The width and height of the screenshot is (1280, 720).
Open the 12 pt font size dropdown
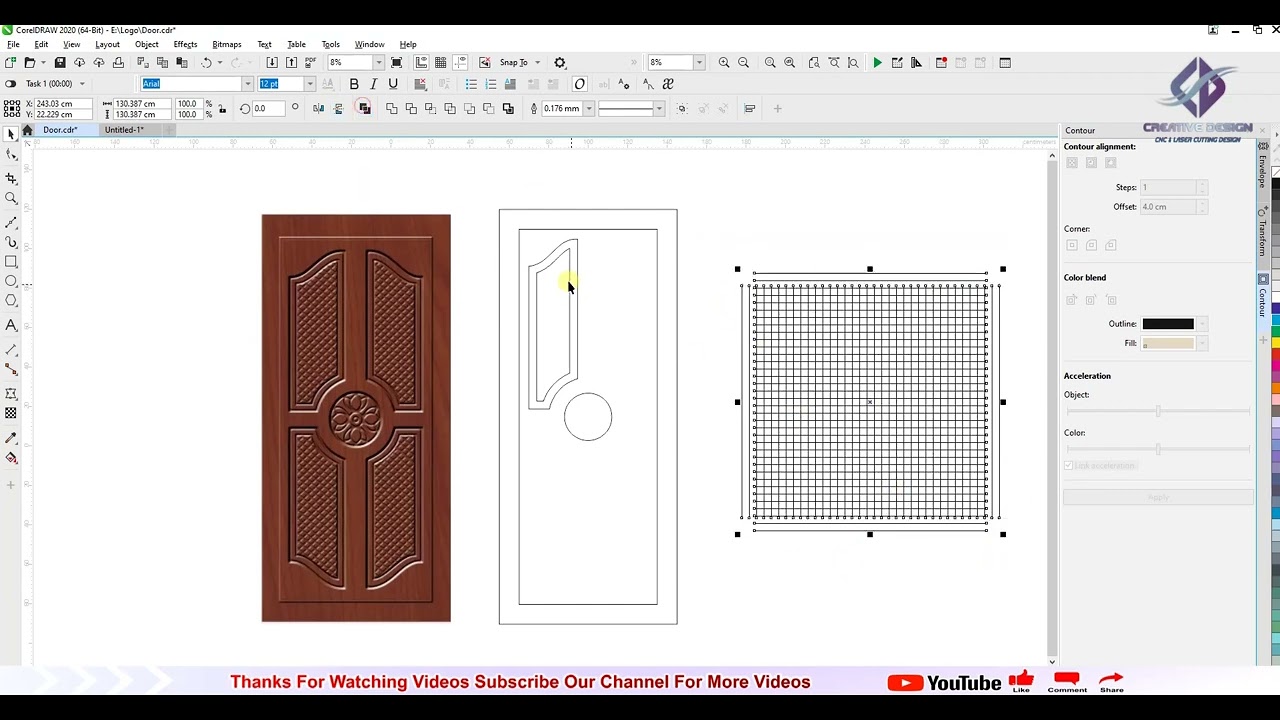310,84
